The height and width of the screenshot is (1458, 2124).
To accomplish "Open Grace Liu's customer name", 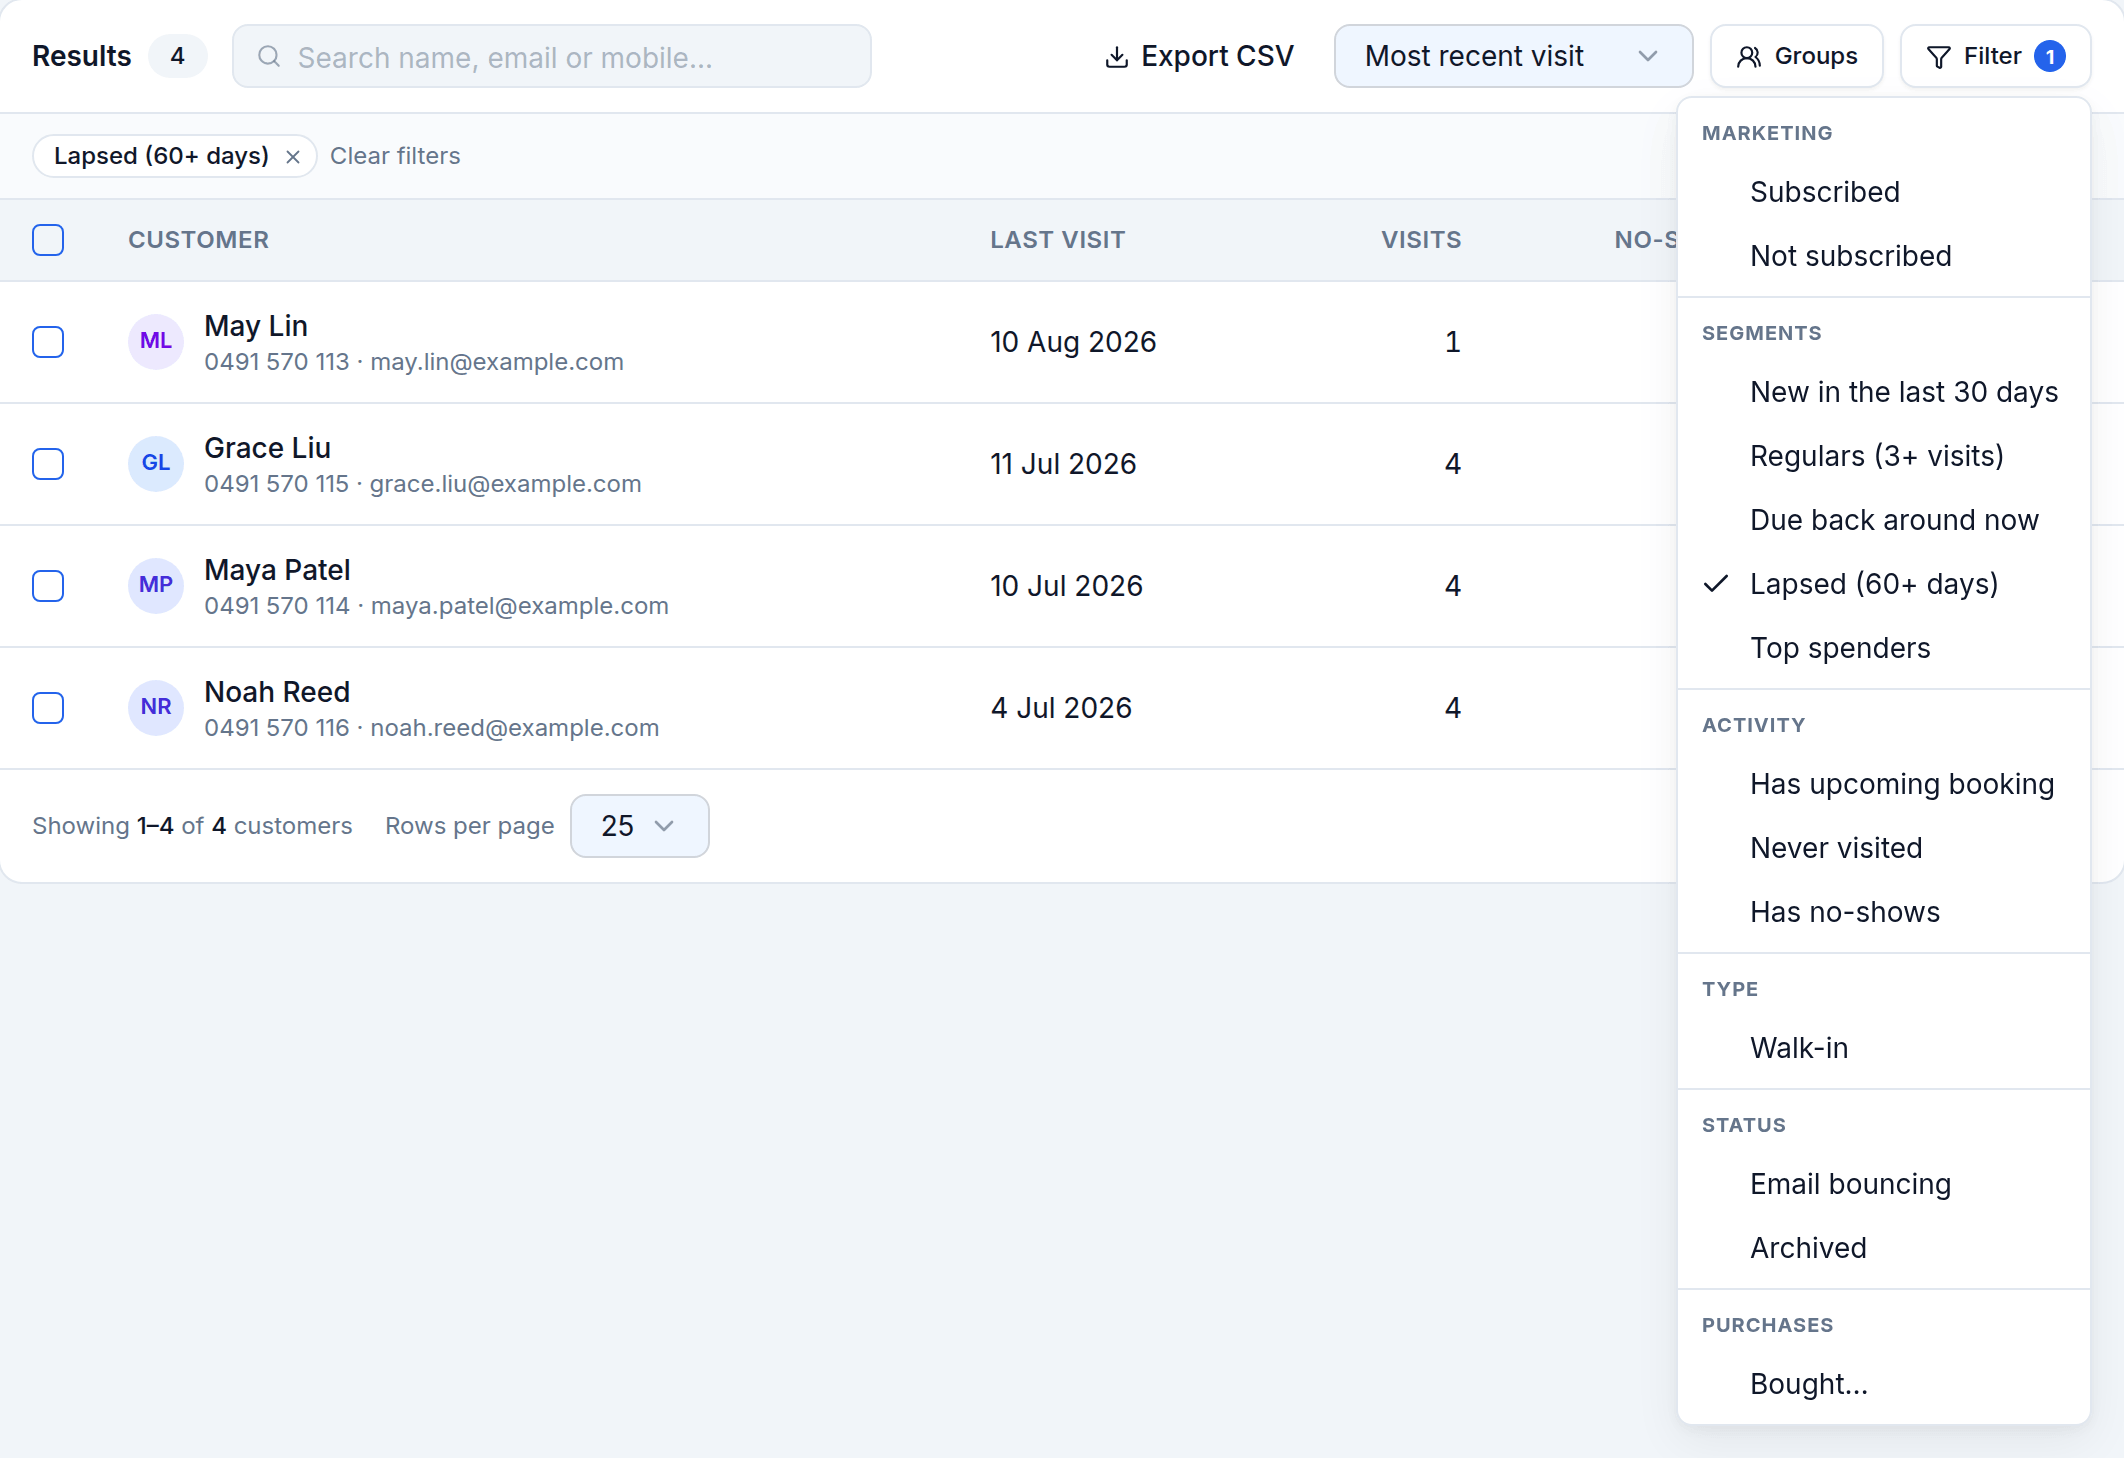I will (x=267, y=448).
